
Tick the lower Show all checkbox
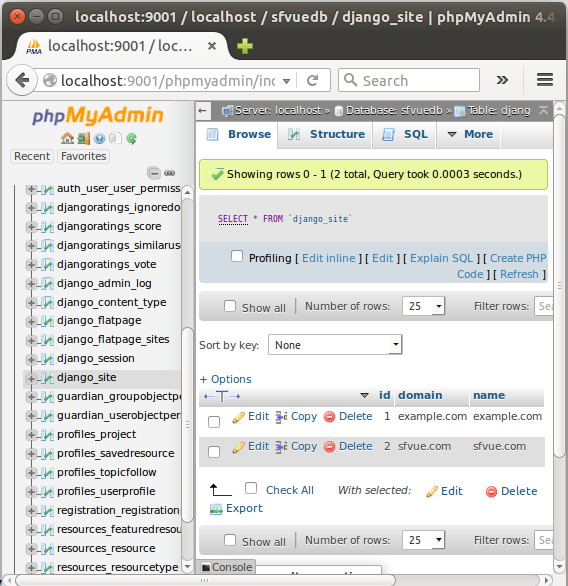[230, 540]
